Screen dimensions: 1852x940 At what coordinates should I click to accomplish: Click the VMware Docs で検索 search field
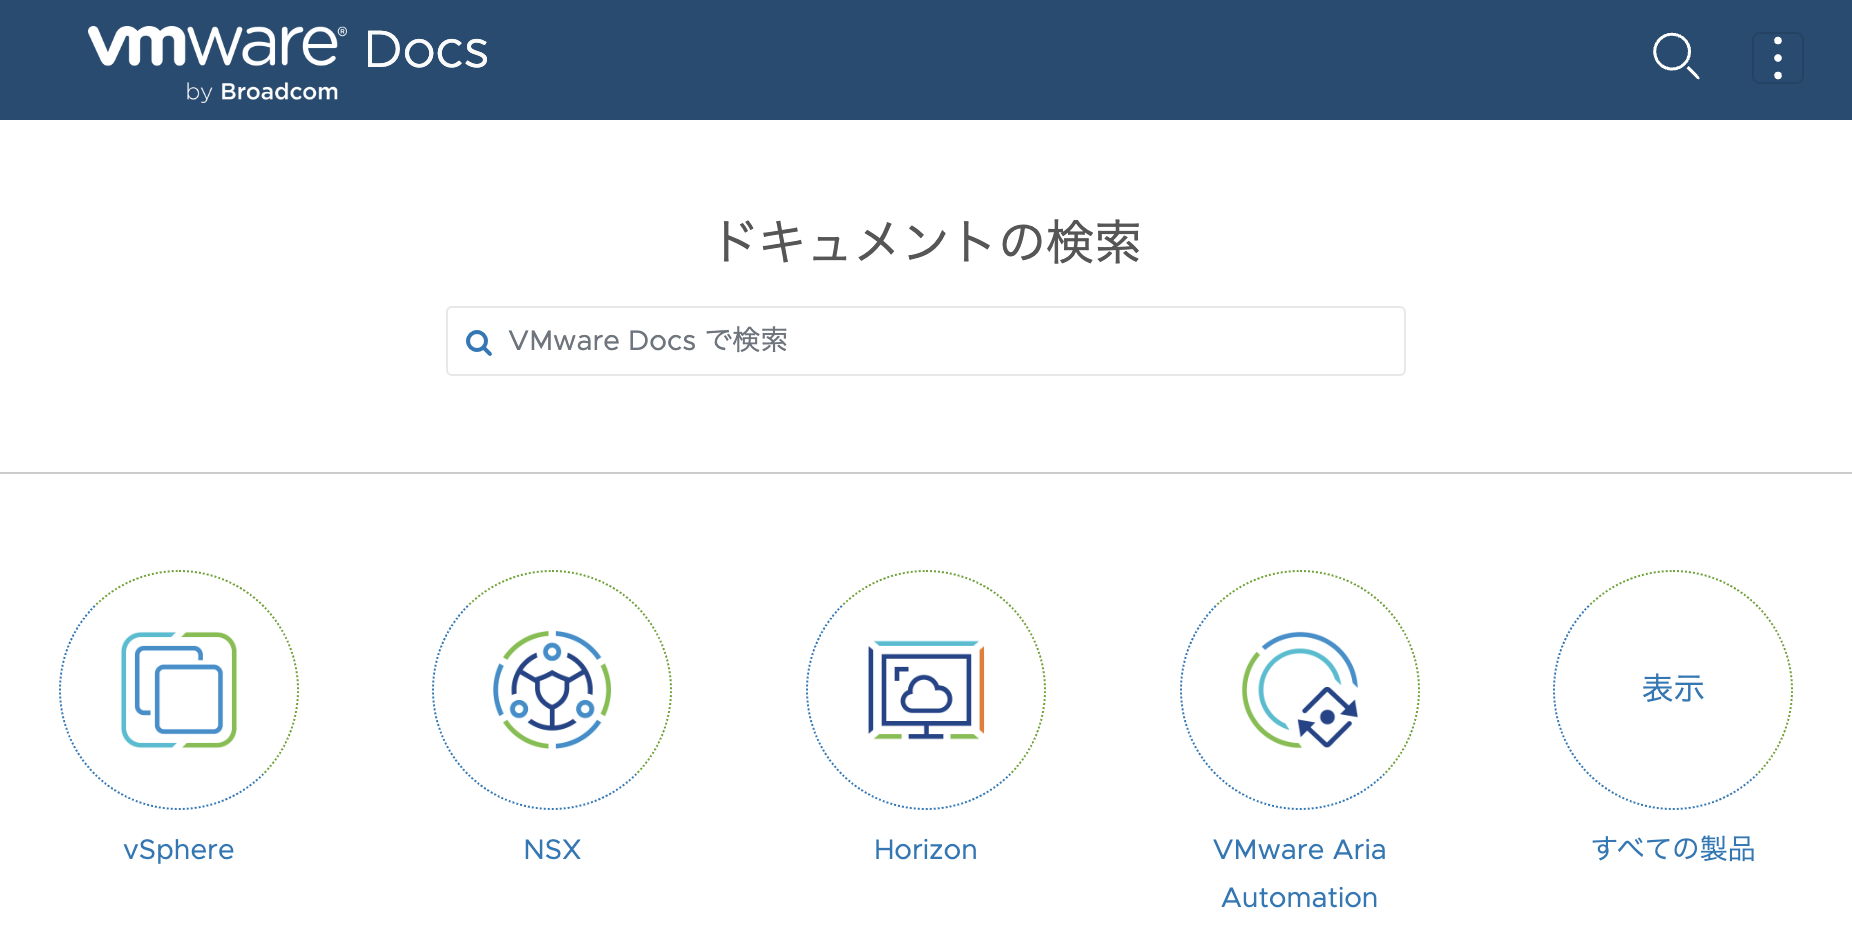[926, 341]
